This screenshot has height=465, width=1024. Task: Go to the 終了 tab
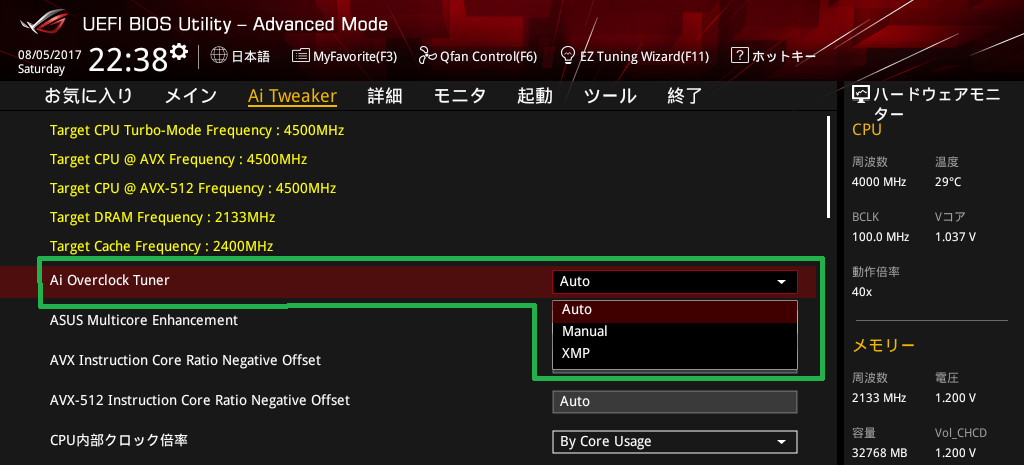tap(684, 96)
